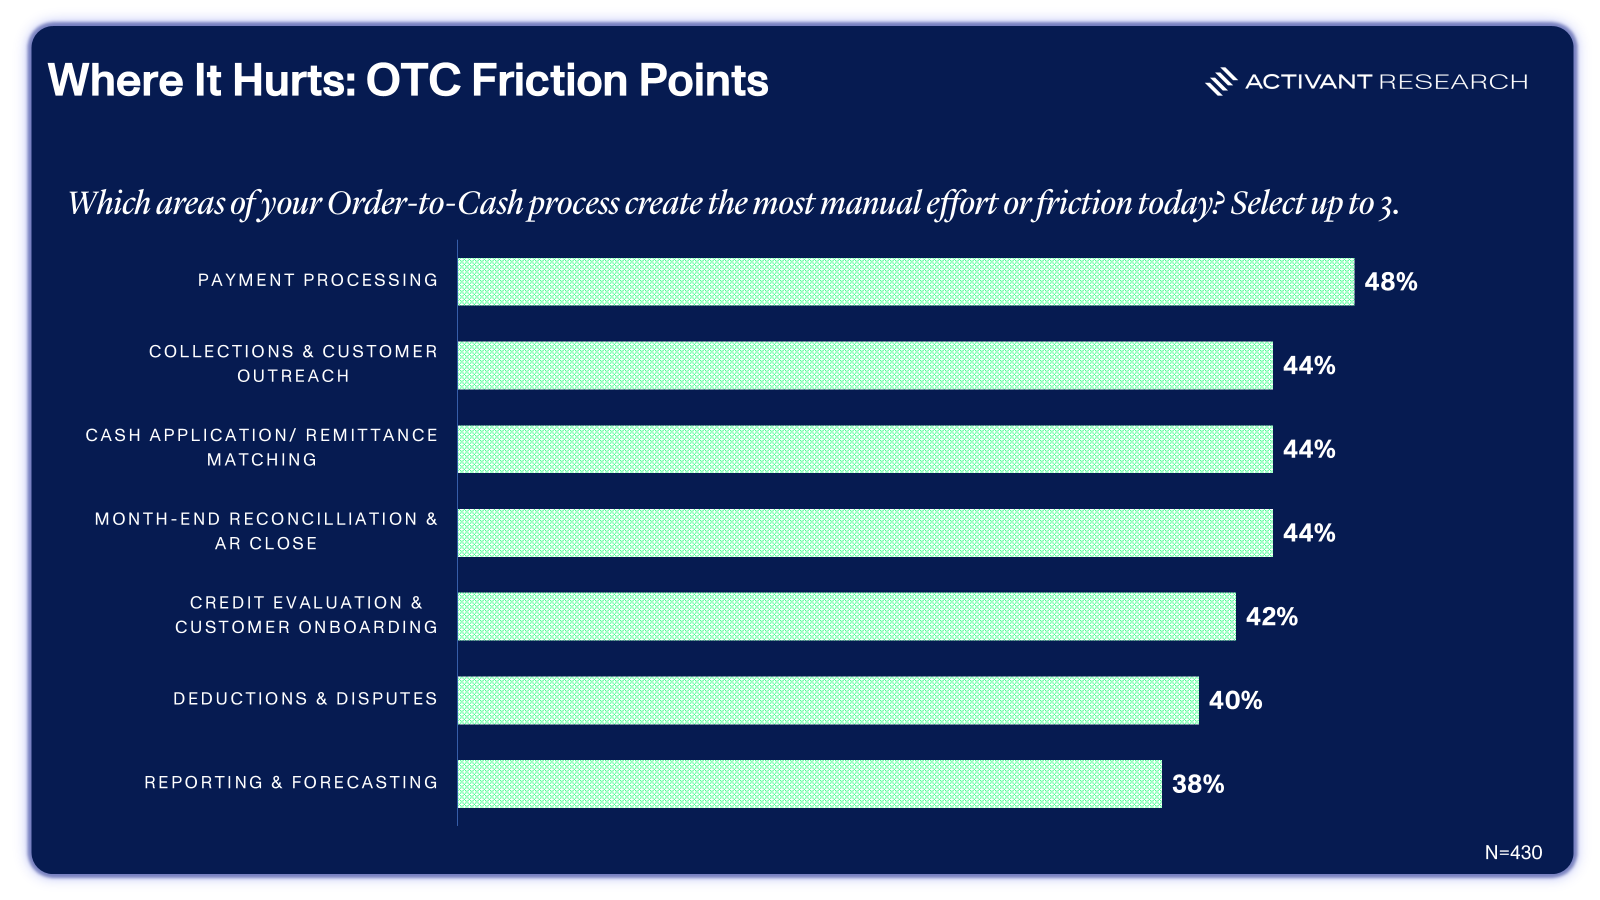Click the 42% value label
This screenshot has height=900, width=1600.
click(x=1272, y=617)
